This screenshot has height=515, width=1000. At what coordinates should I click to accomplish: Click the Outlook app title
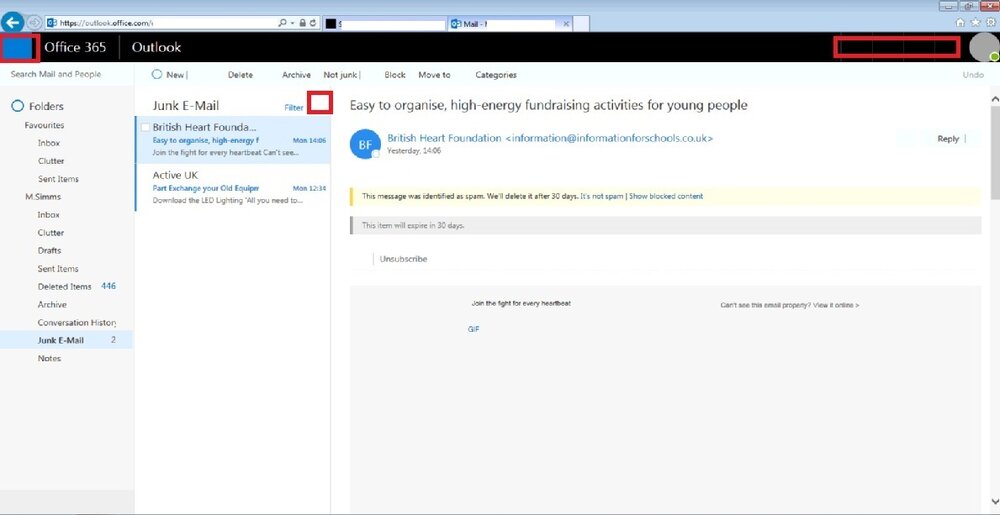point(156,47)
